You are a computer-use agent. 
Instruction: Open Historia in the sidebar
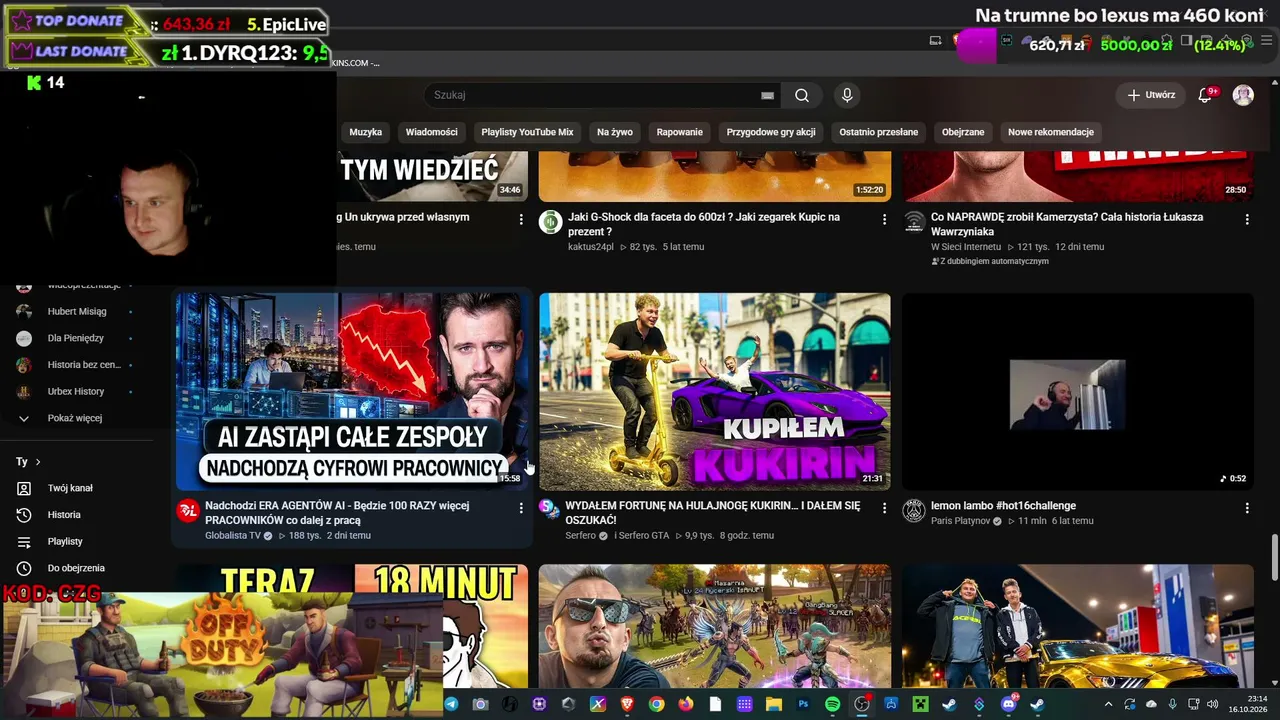[64, 515]
